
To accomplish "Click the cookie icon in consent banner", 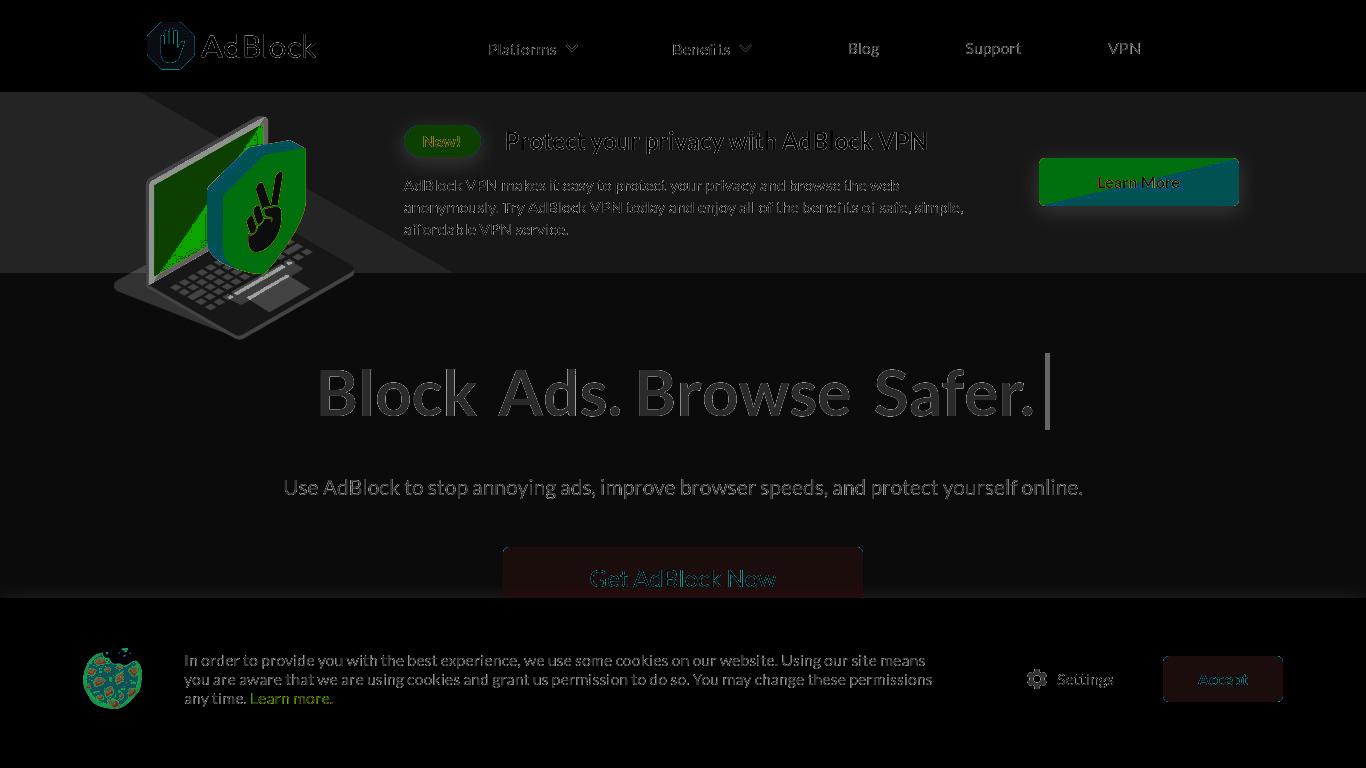I will [x=113, y=678].
